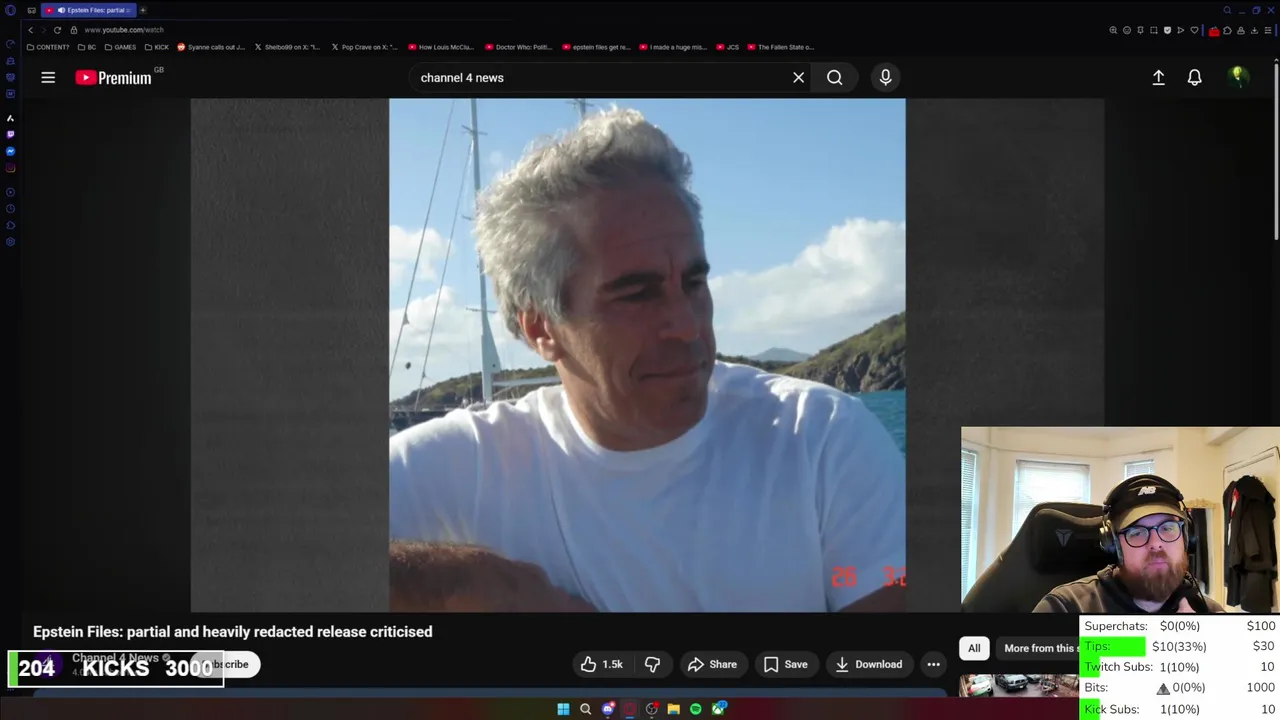Open a new browser tab
The height and width of the screenshot is (720, 1280).
(143, 10)
